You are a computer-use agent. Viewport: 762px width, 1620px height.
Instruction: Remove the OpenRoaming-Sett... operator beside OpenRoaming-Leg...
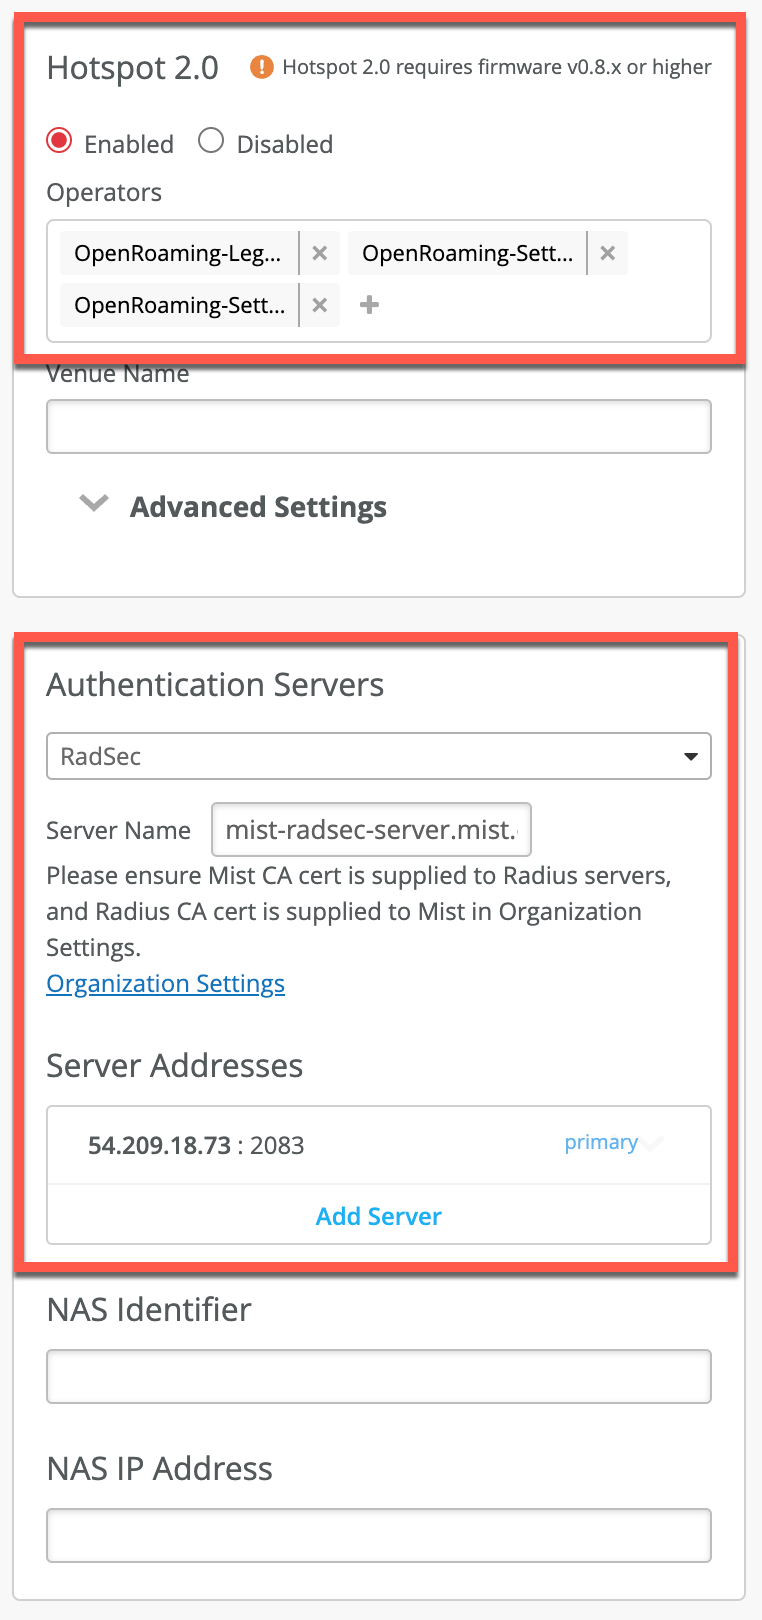click(607, 253)
